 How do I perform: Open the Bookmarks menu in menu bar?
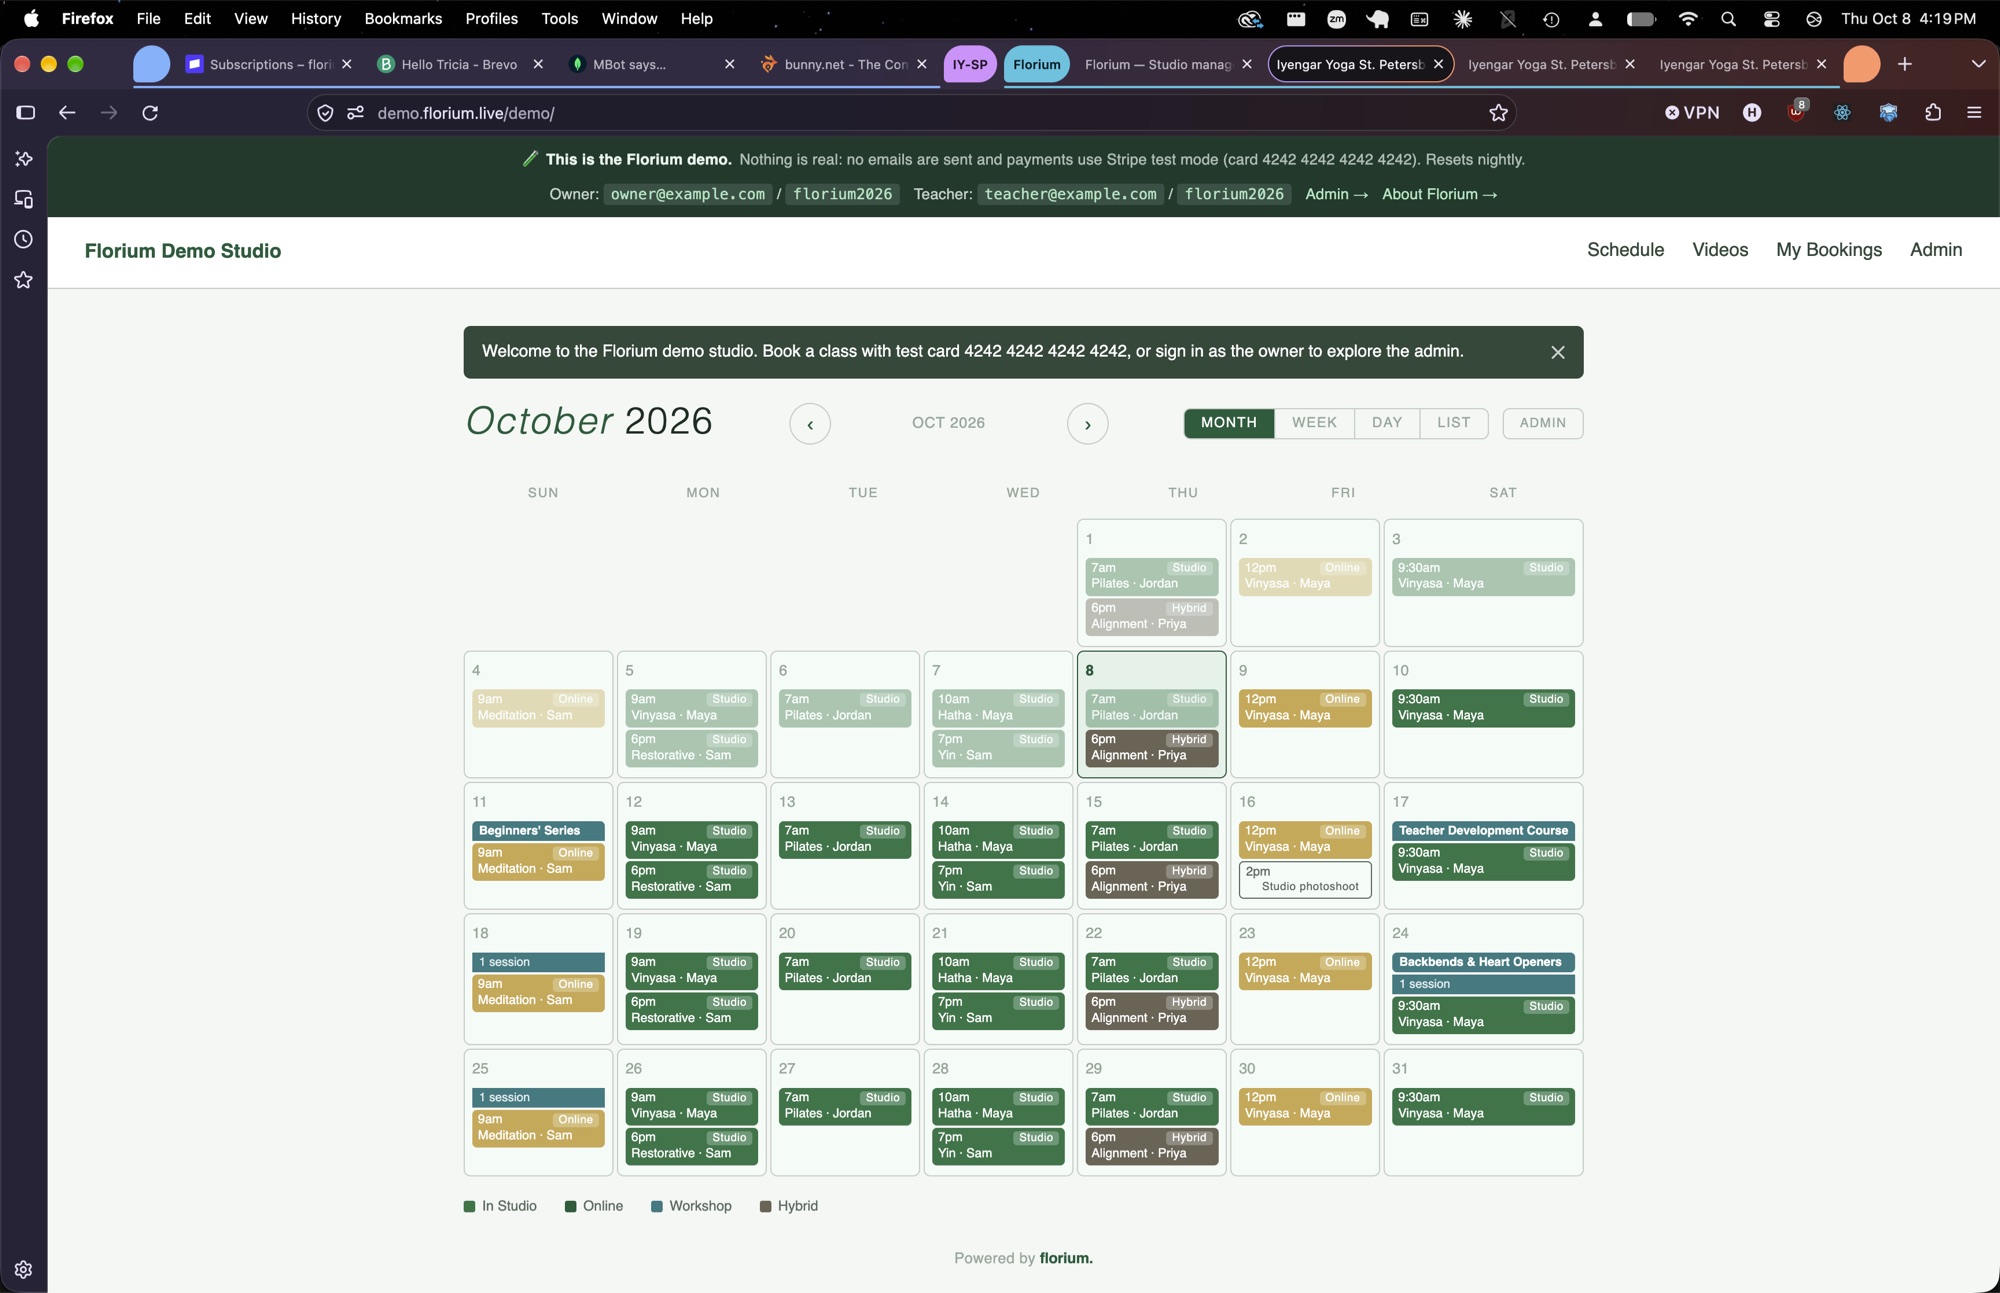click(403, 19)
